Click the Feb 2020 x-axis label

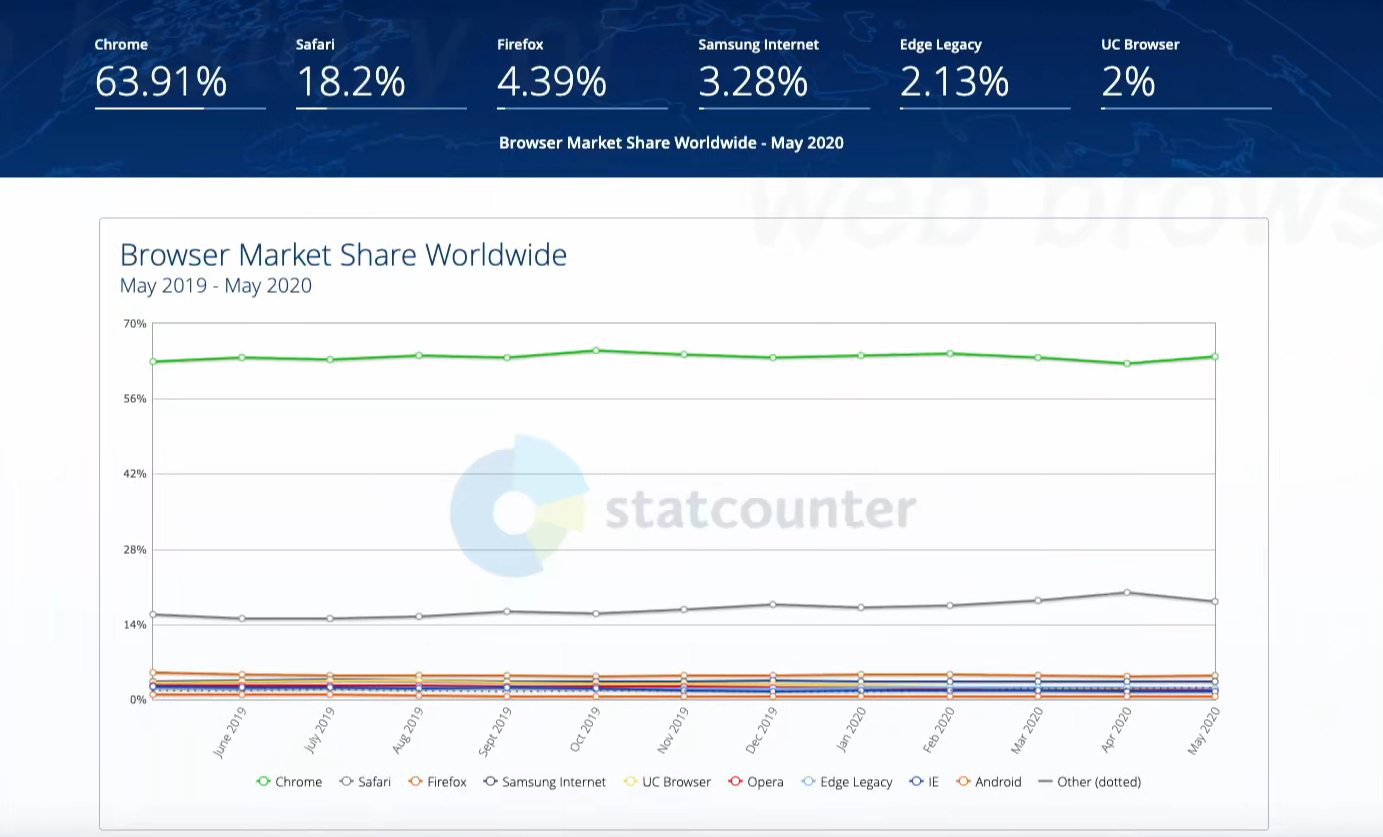[939, 731]
